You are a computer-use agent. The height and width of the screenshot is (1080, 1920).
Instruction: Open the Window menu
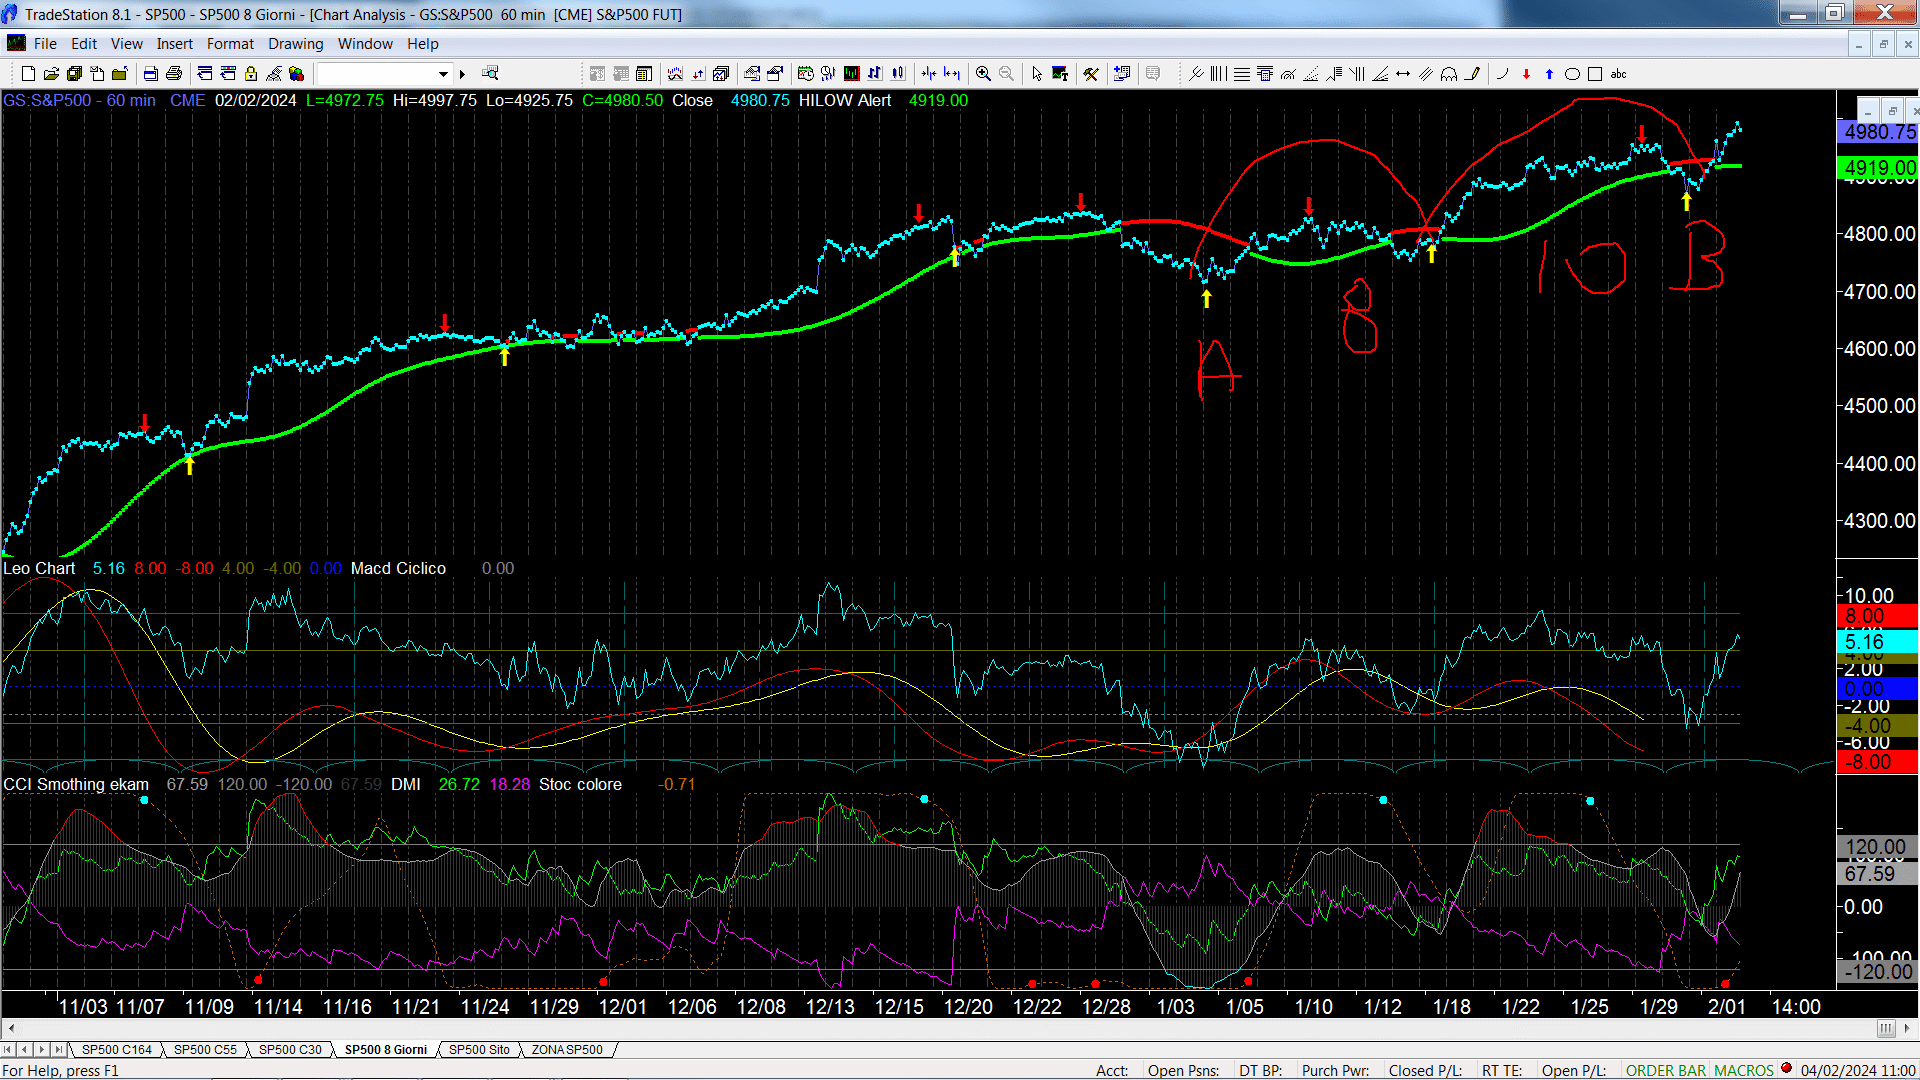click(x=365, y=44)
